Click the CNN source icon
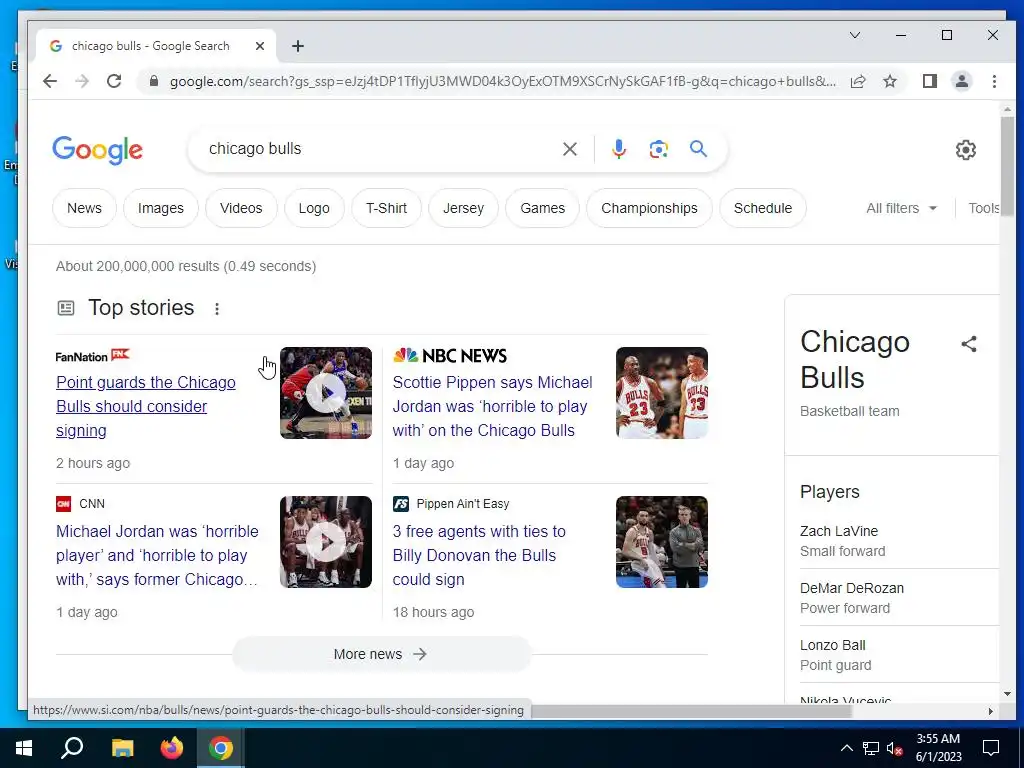The width and height of the screenshot is (1024, 768). 63,504
